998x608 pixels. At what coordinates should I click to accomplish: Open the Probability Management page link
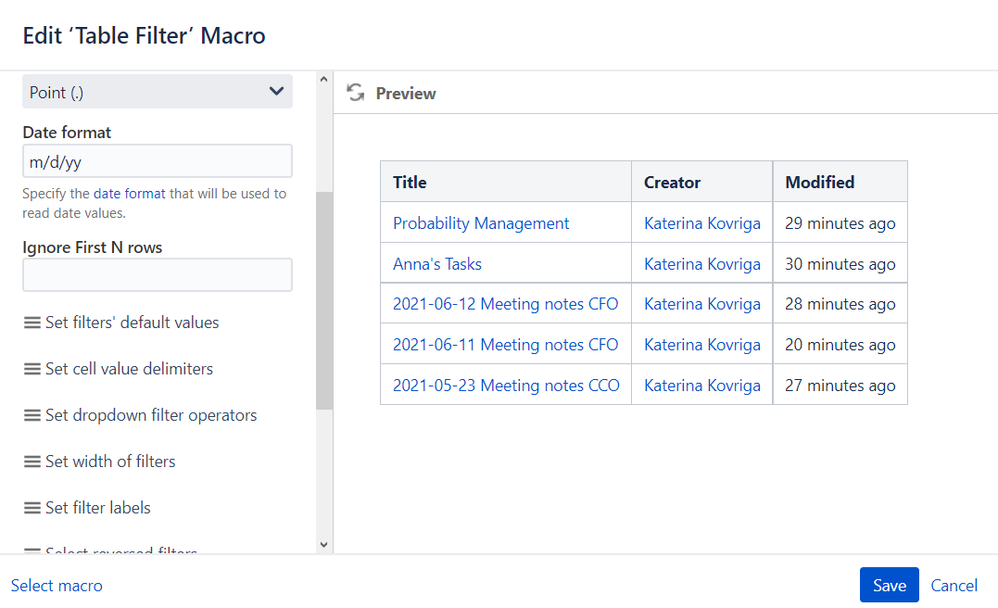(481, 223)
